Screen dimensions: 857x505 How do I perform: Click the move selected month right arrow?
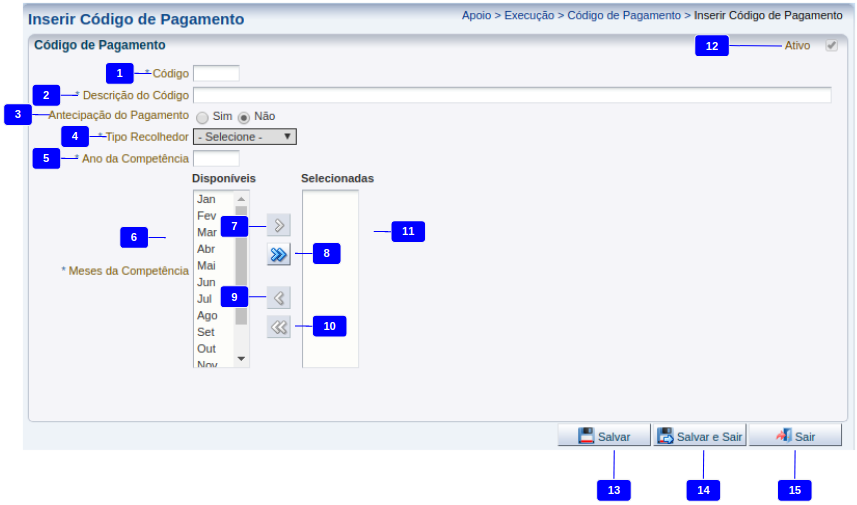[279, 225]
